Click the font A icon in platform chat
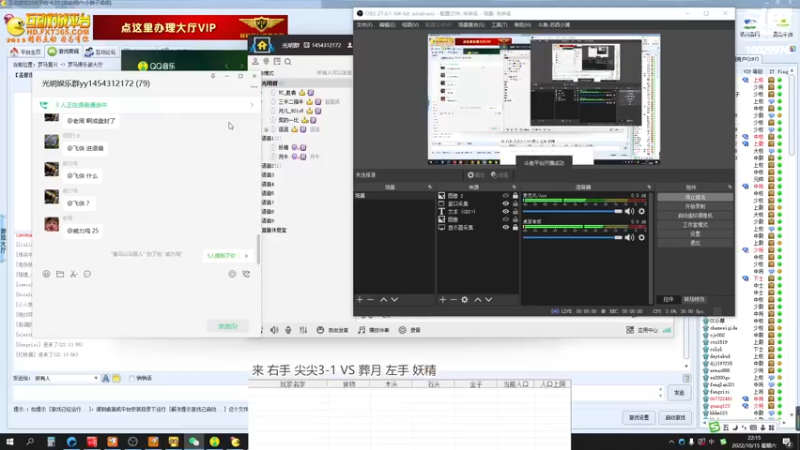Image resolution: width=800 pixels, height=450 pixels. click(106, 378)
